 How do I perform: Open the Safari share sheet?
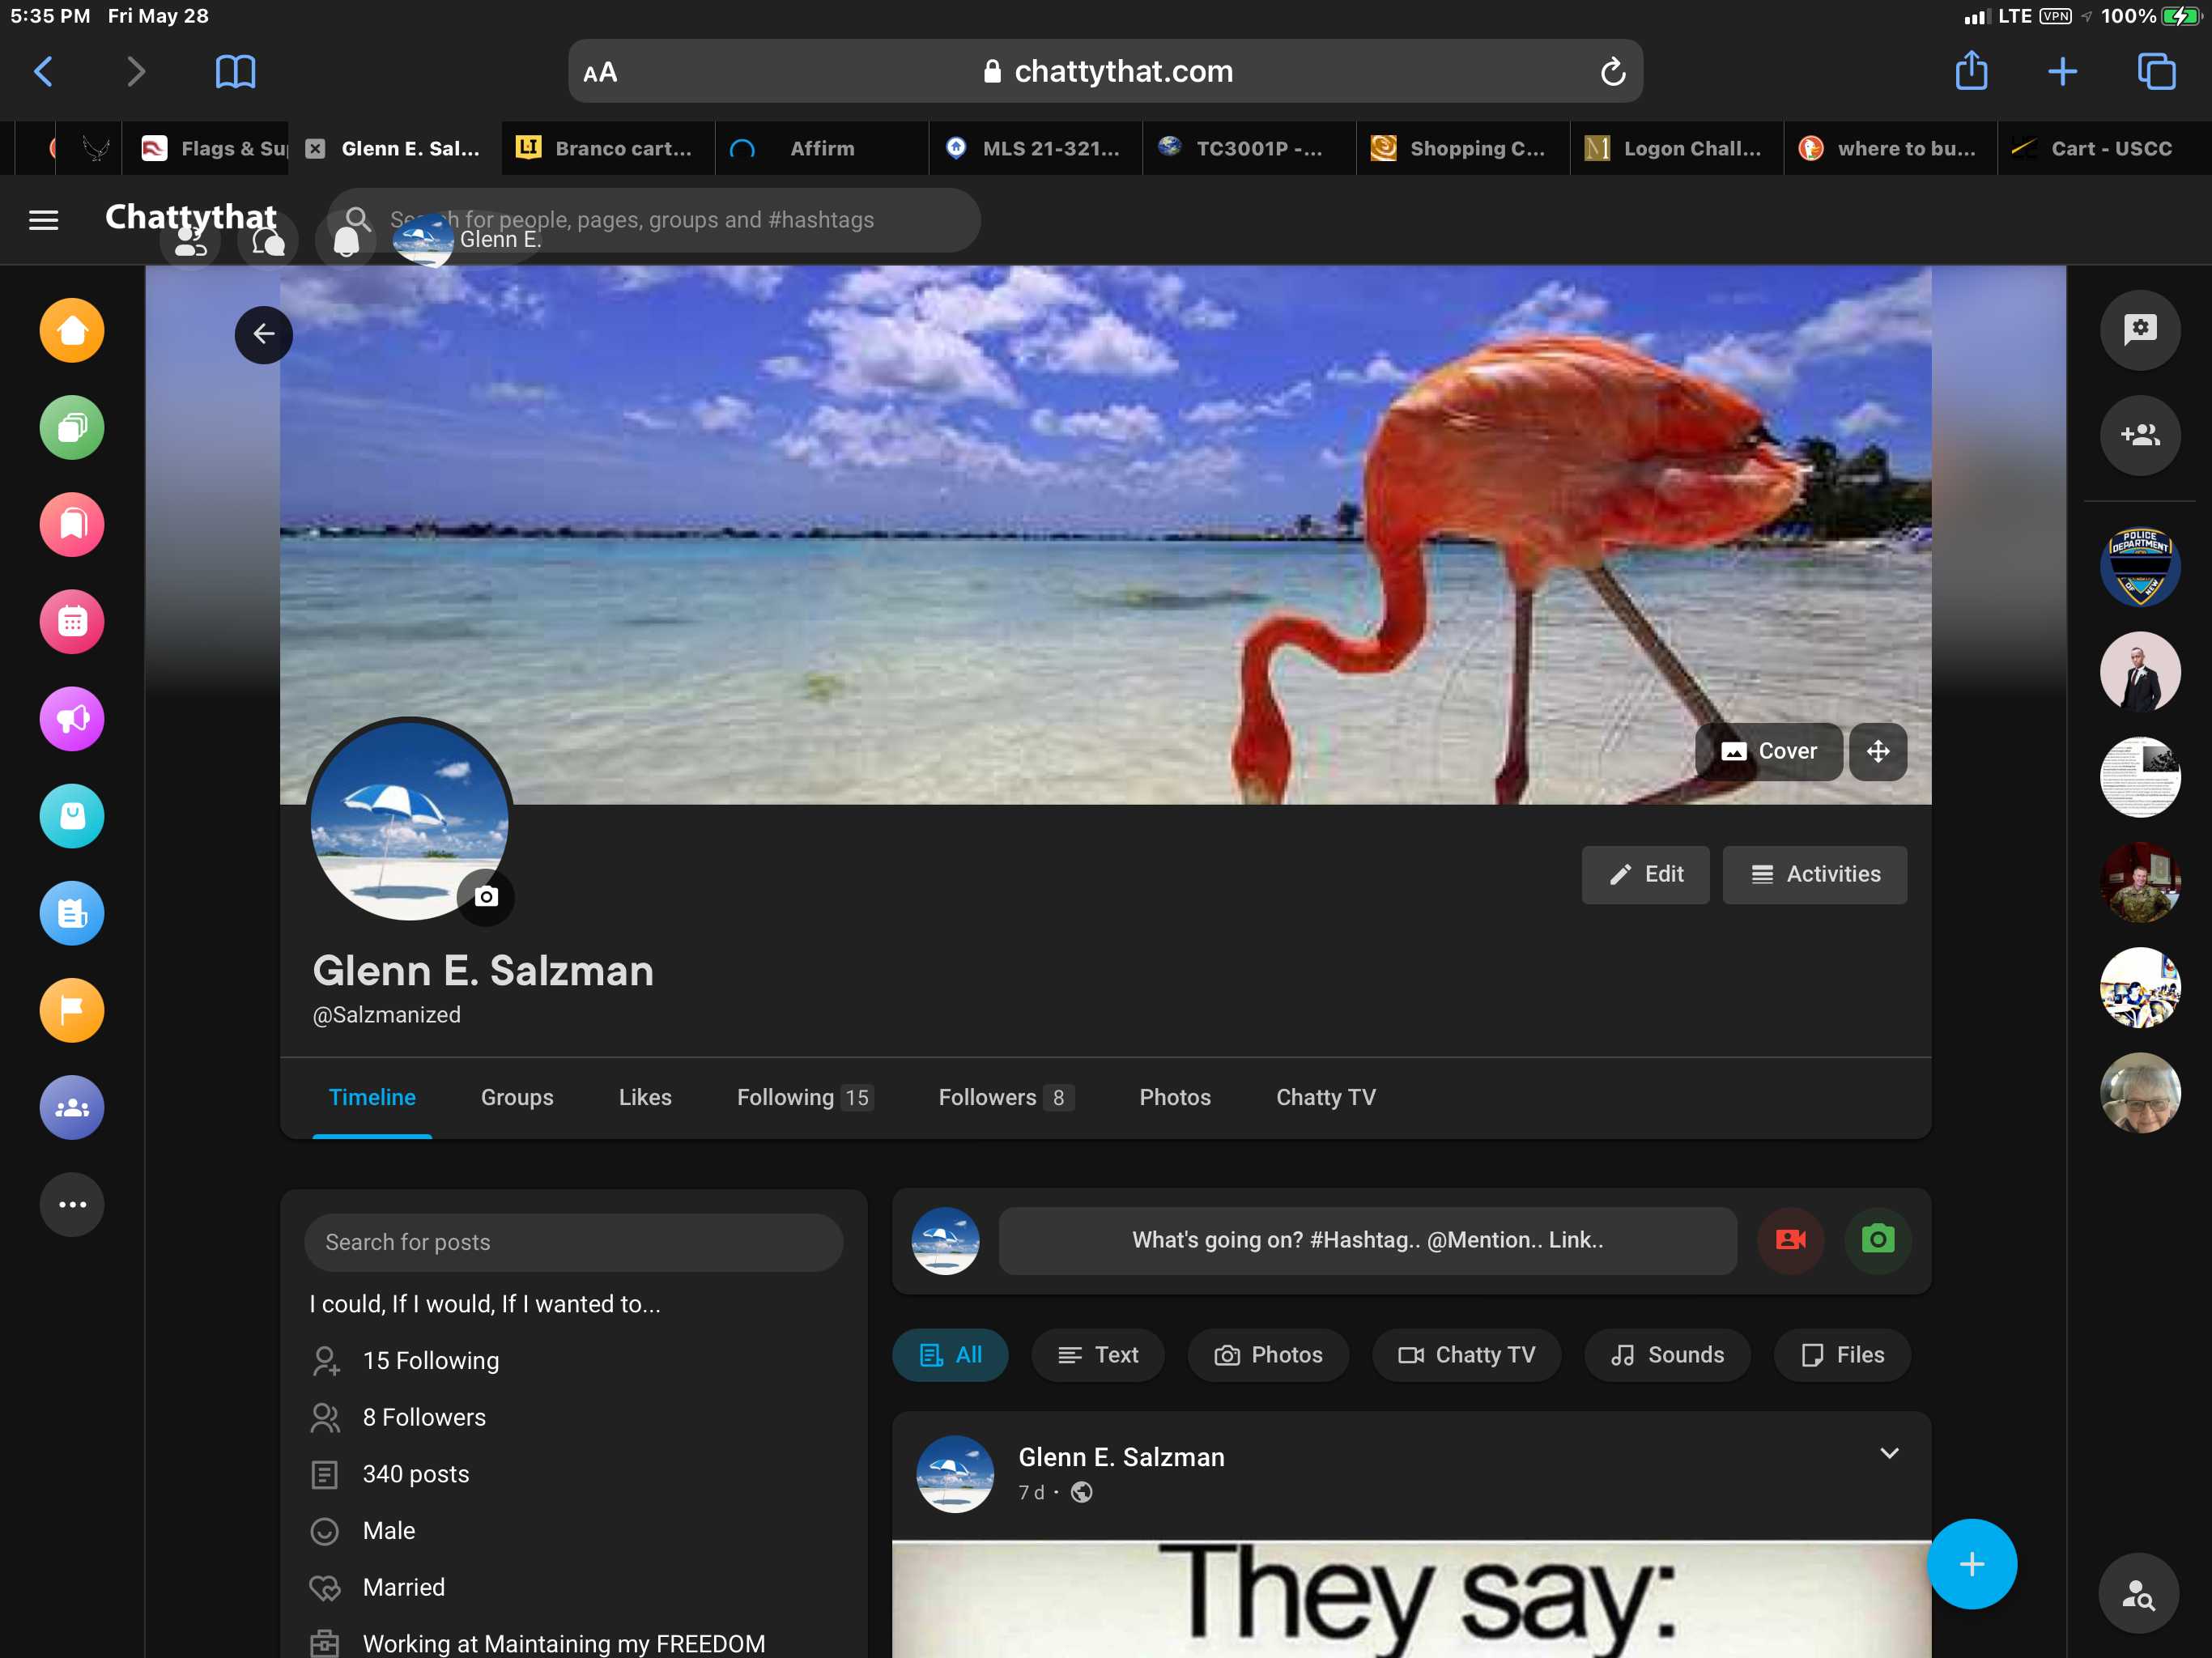pyautogui.click(x=1971, y=70)
